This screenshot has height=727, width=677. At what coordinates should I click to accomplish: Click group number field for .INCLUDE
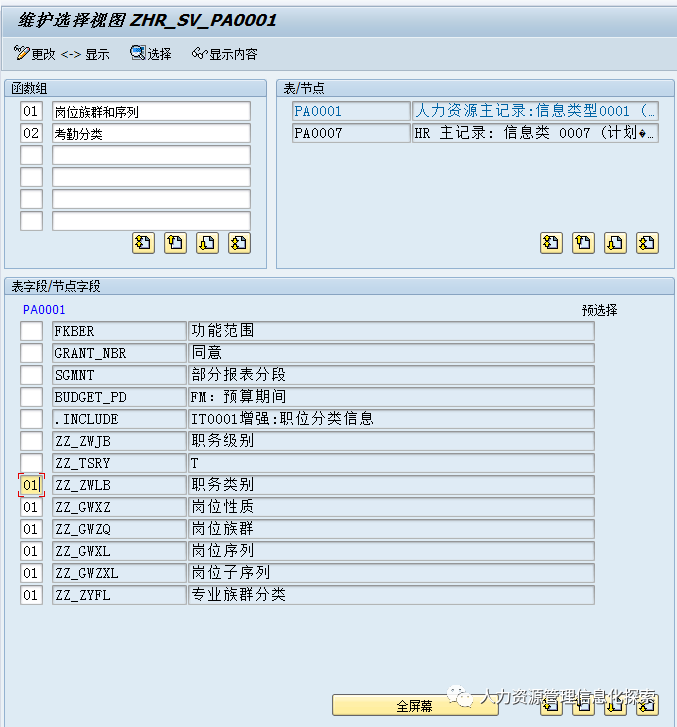pos(32,419)
